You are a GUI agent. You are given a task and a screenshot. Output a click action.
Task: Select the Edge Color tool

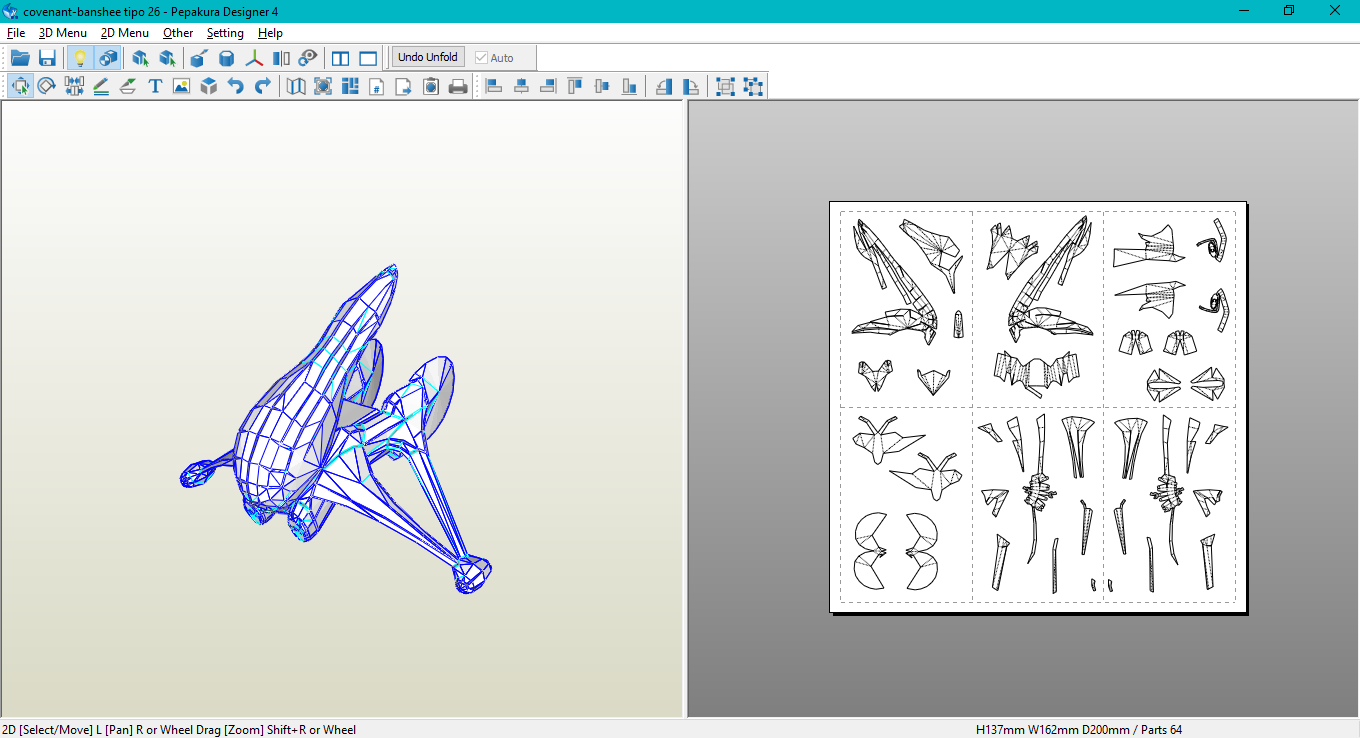pyautogui.click(x=128, y=86)
